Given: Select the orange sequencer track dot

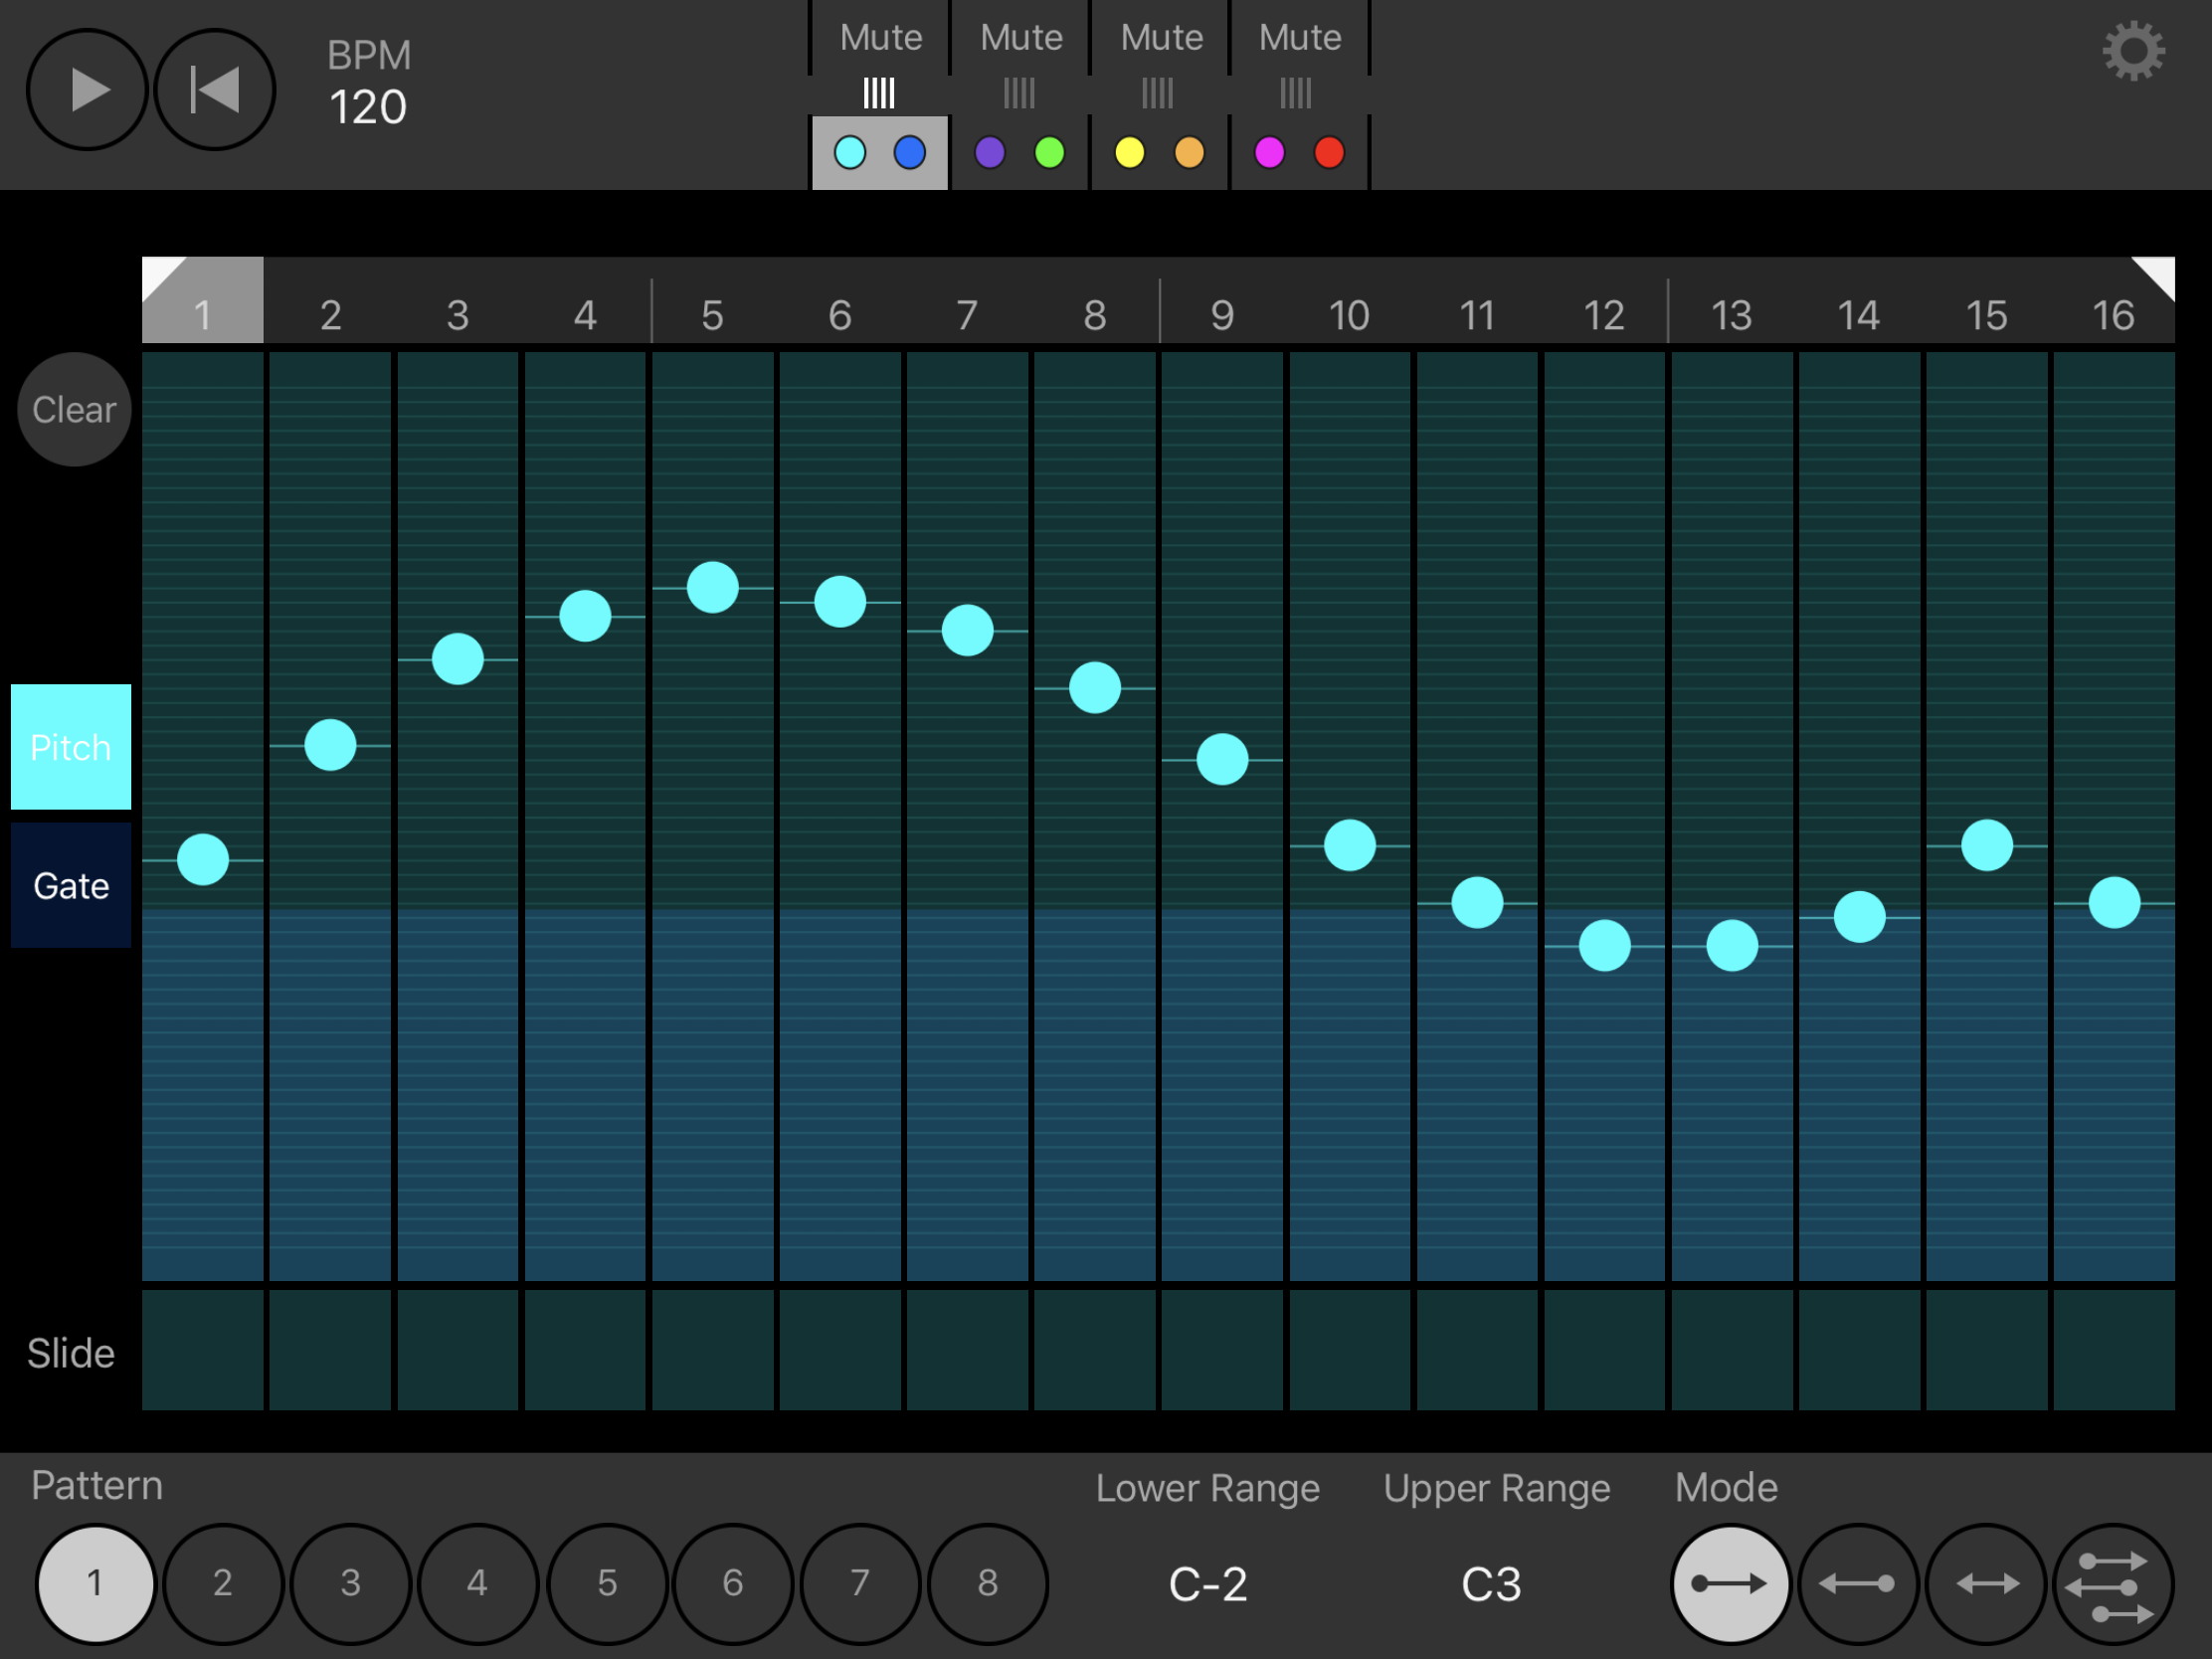Looking at the screenshot, I should pos(1189,153).
